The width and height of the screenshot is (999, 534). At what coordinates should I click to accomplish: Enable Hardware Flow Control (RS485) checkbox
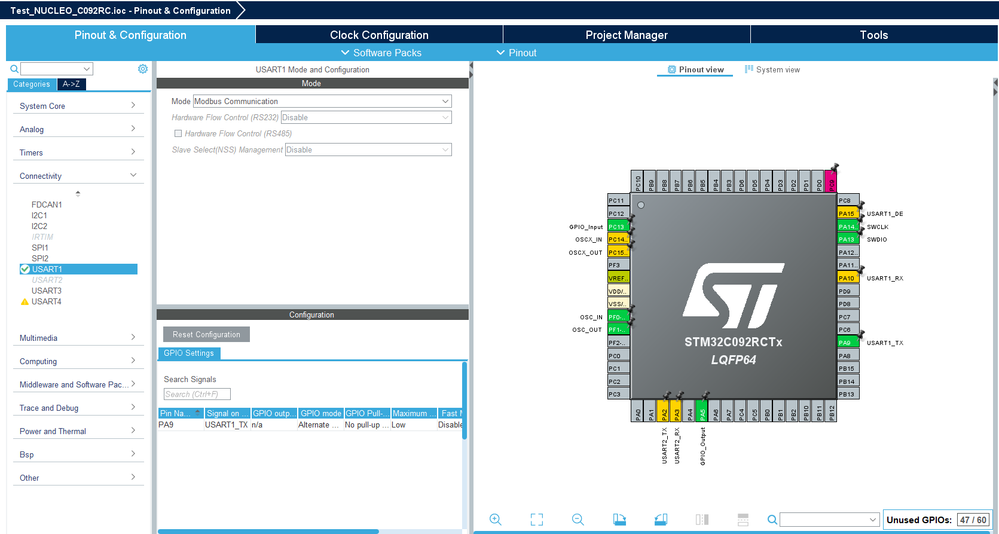[178, 133]
